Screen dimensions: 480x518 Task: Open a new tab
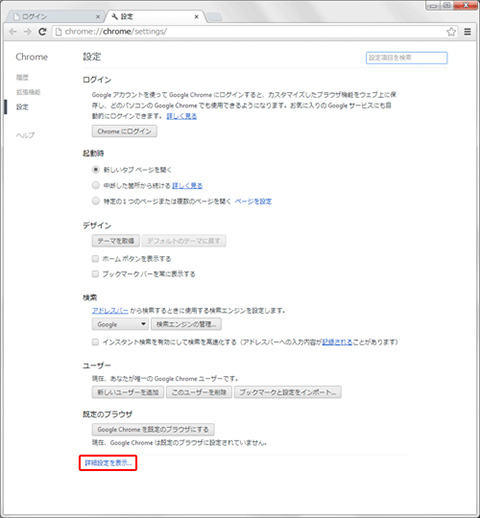pyautogui.click(x=214, y=17)
